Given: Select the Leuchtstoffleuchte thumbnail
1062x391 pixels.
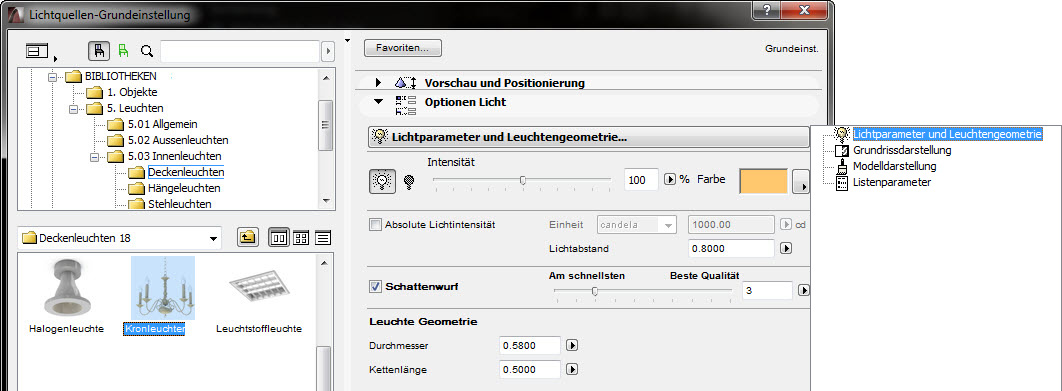Looking at the screenshot, I should point(259,287).
